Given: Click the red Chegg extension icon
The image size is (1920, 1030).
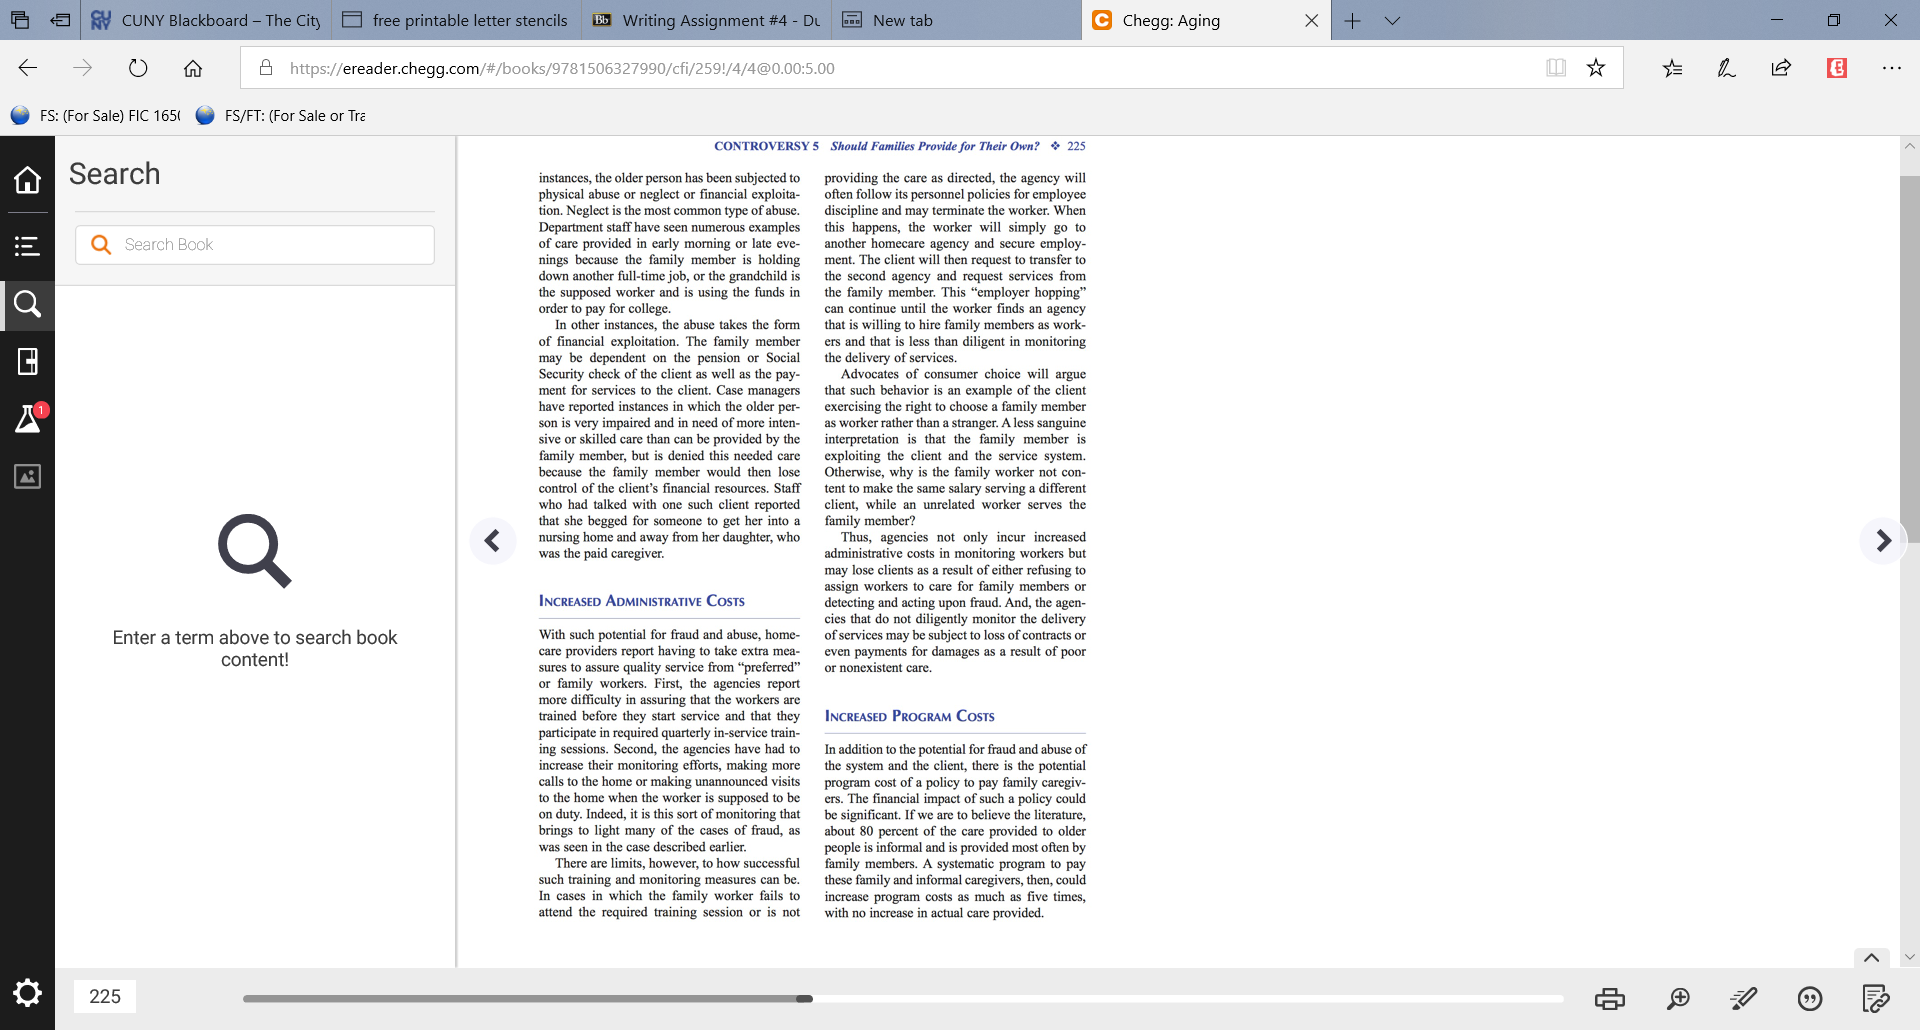Looking at the screenshot, I should click(1837, 68).
